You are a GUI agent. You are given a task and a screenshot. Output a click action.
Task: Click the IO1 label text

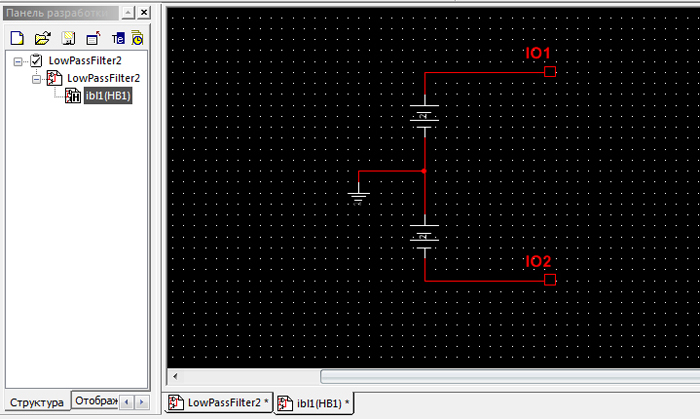click(x=538, y=53)
